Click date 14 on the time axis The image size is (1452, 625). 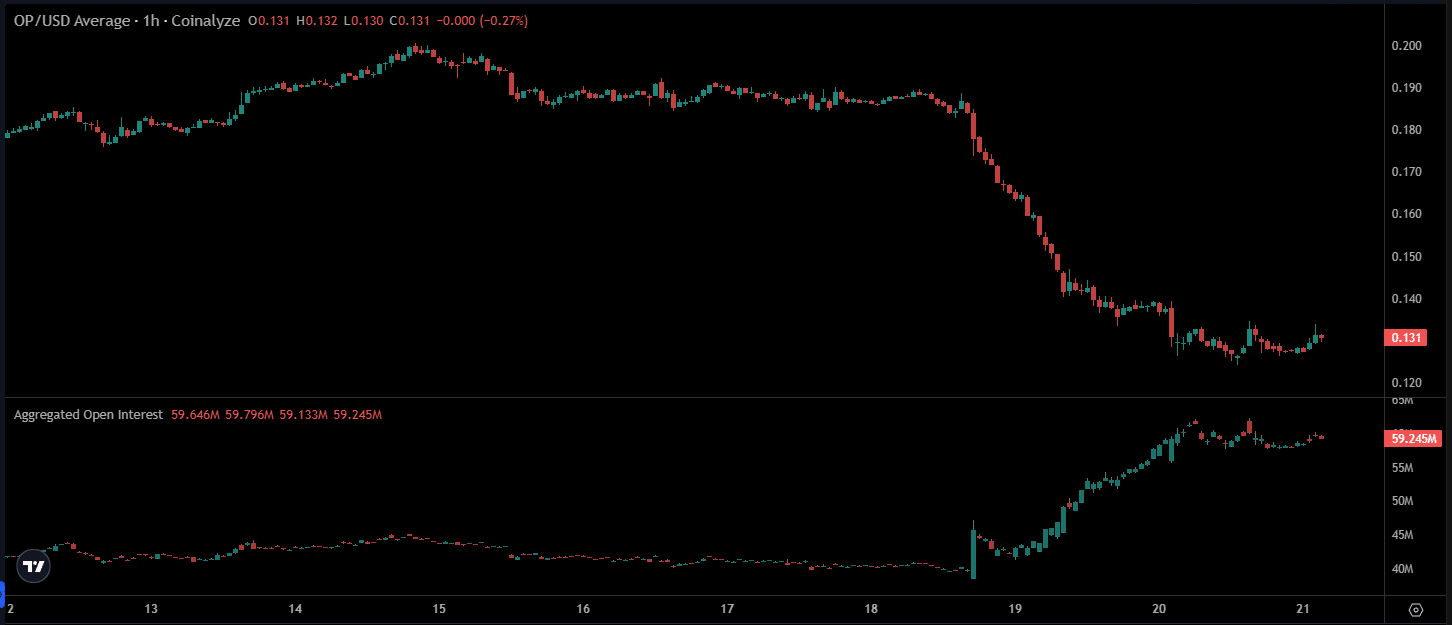(296, 609)
